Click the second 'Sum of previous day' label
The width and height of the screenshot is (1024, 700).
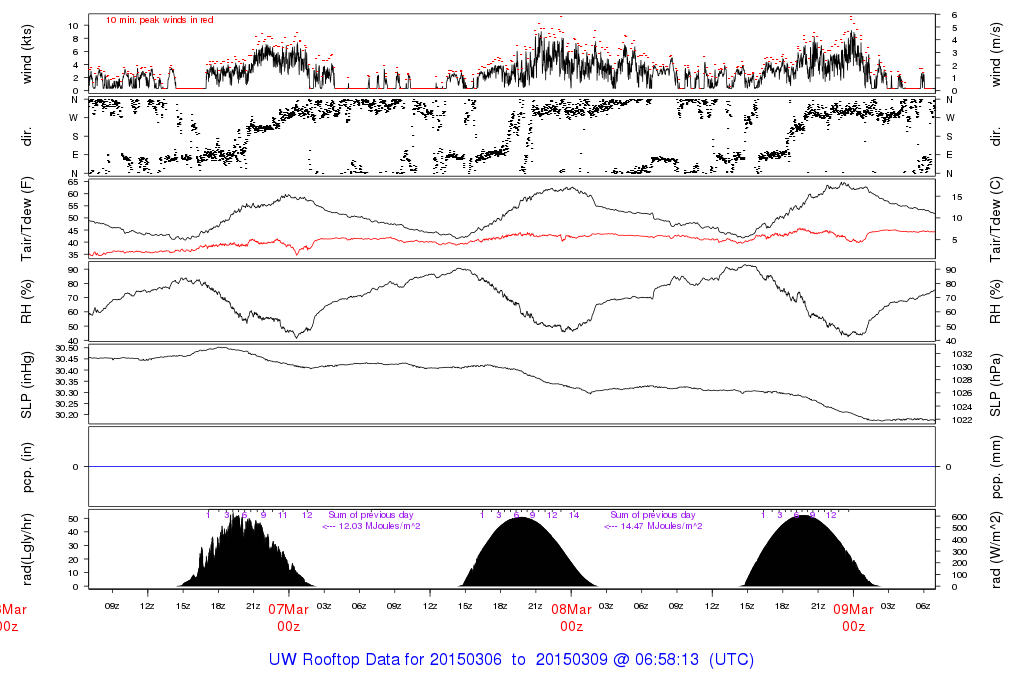coord(653,515)
